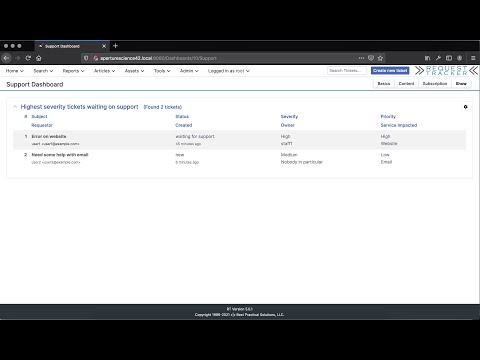Click the browser address bar URL
The width and height of the screenshot is (480, 360).
(x=159, y=58)
